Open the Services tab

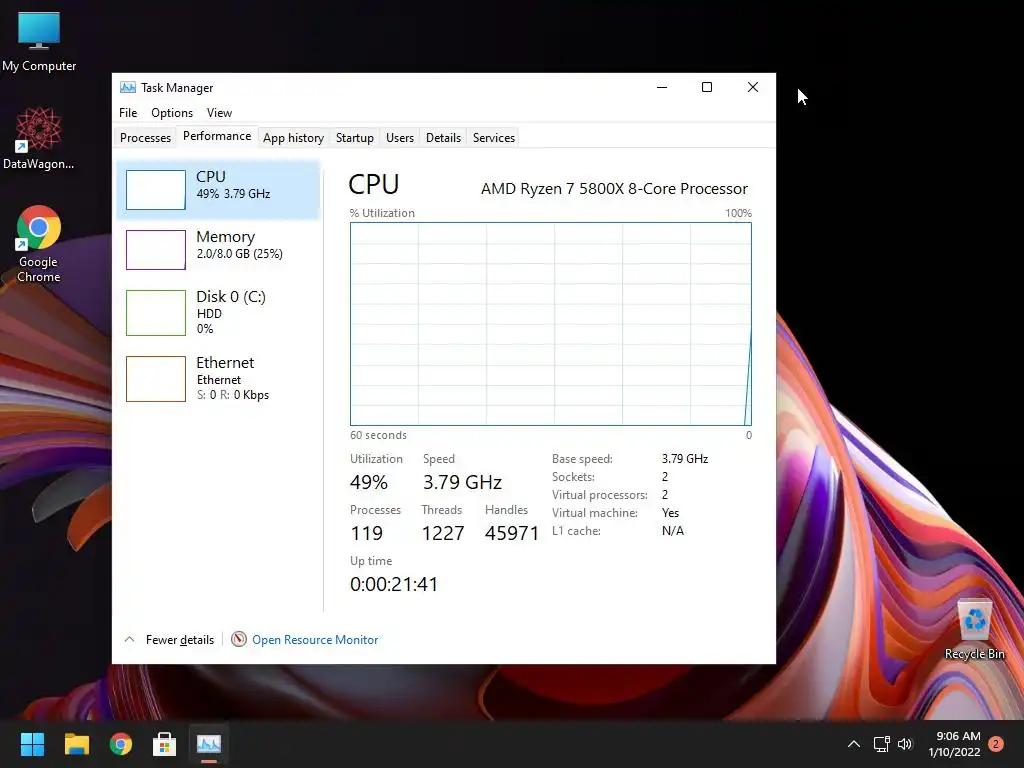click(494, 138)
